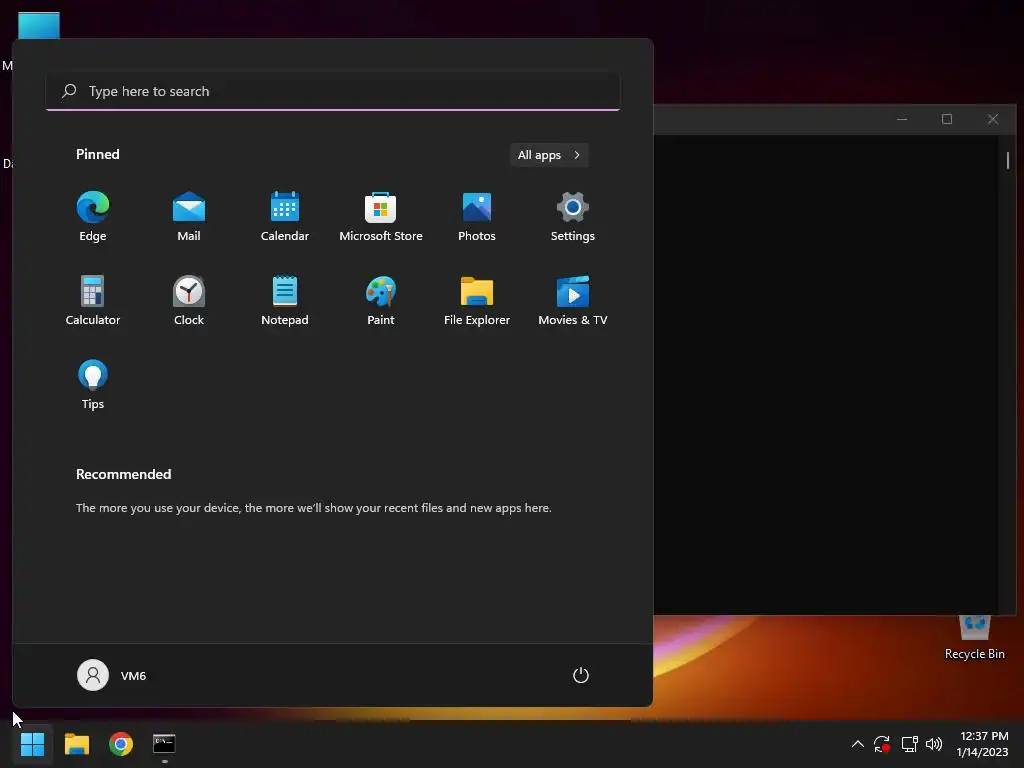Open the VM6 user account menu
Viewport: 1024px width, 768px height.
point(112,675)
